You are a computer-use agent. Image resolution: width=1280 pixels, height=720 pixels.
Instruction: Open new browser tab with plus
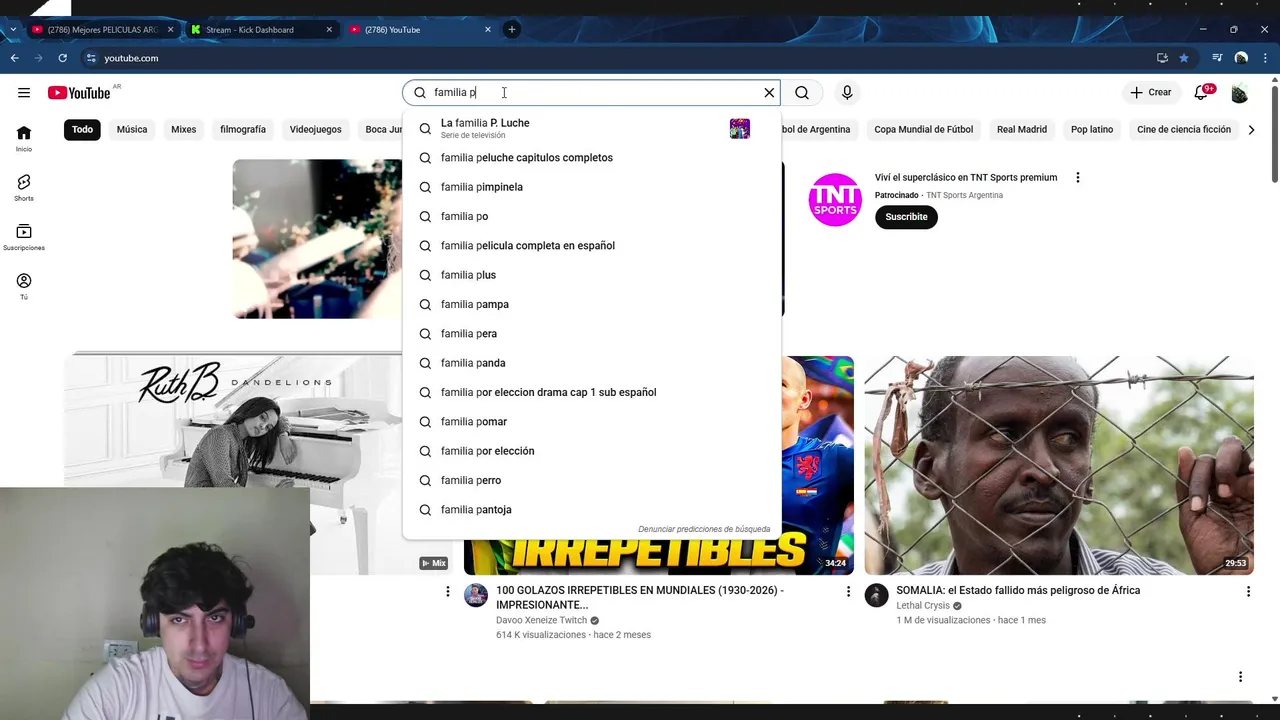(511, 29)
